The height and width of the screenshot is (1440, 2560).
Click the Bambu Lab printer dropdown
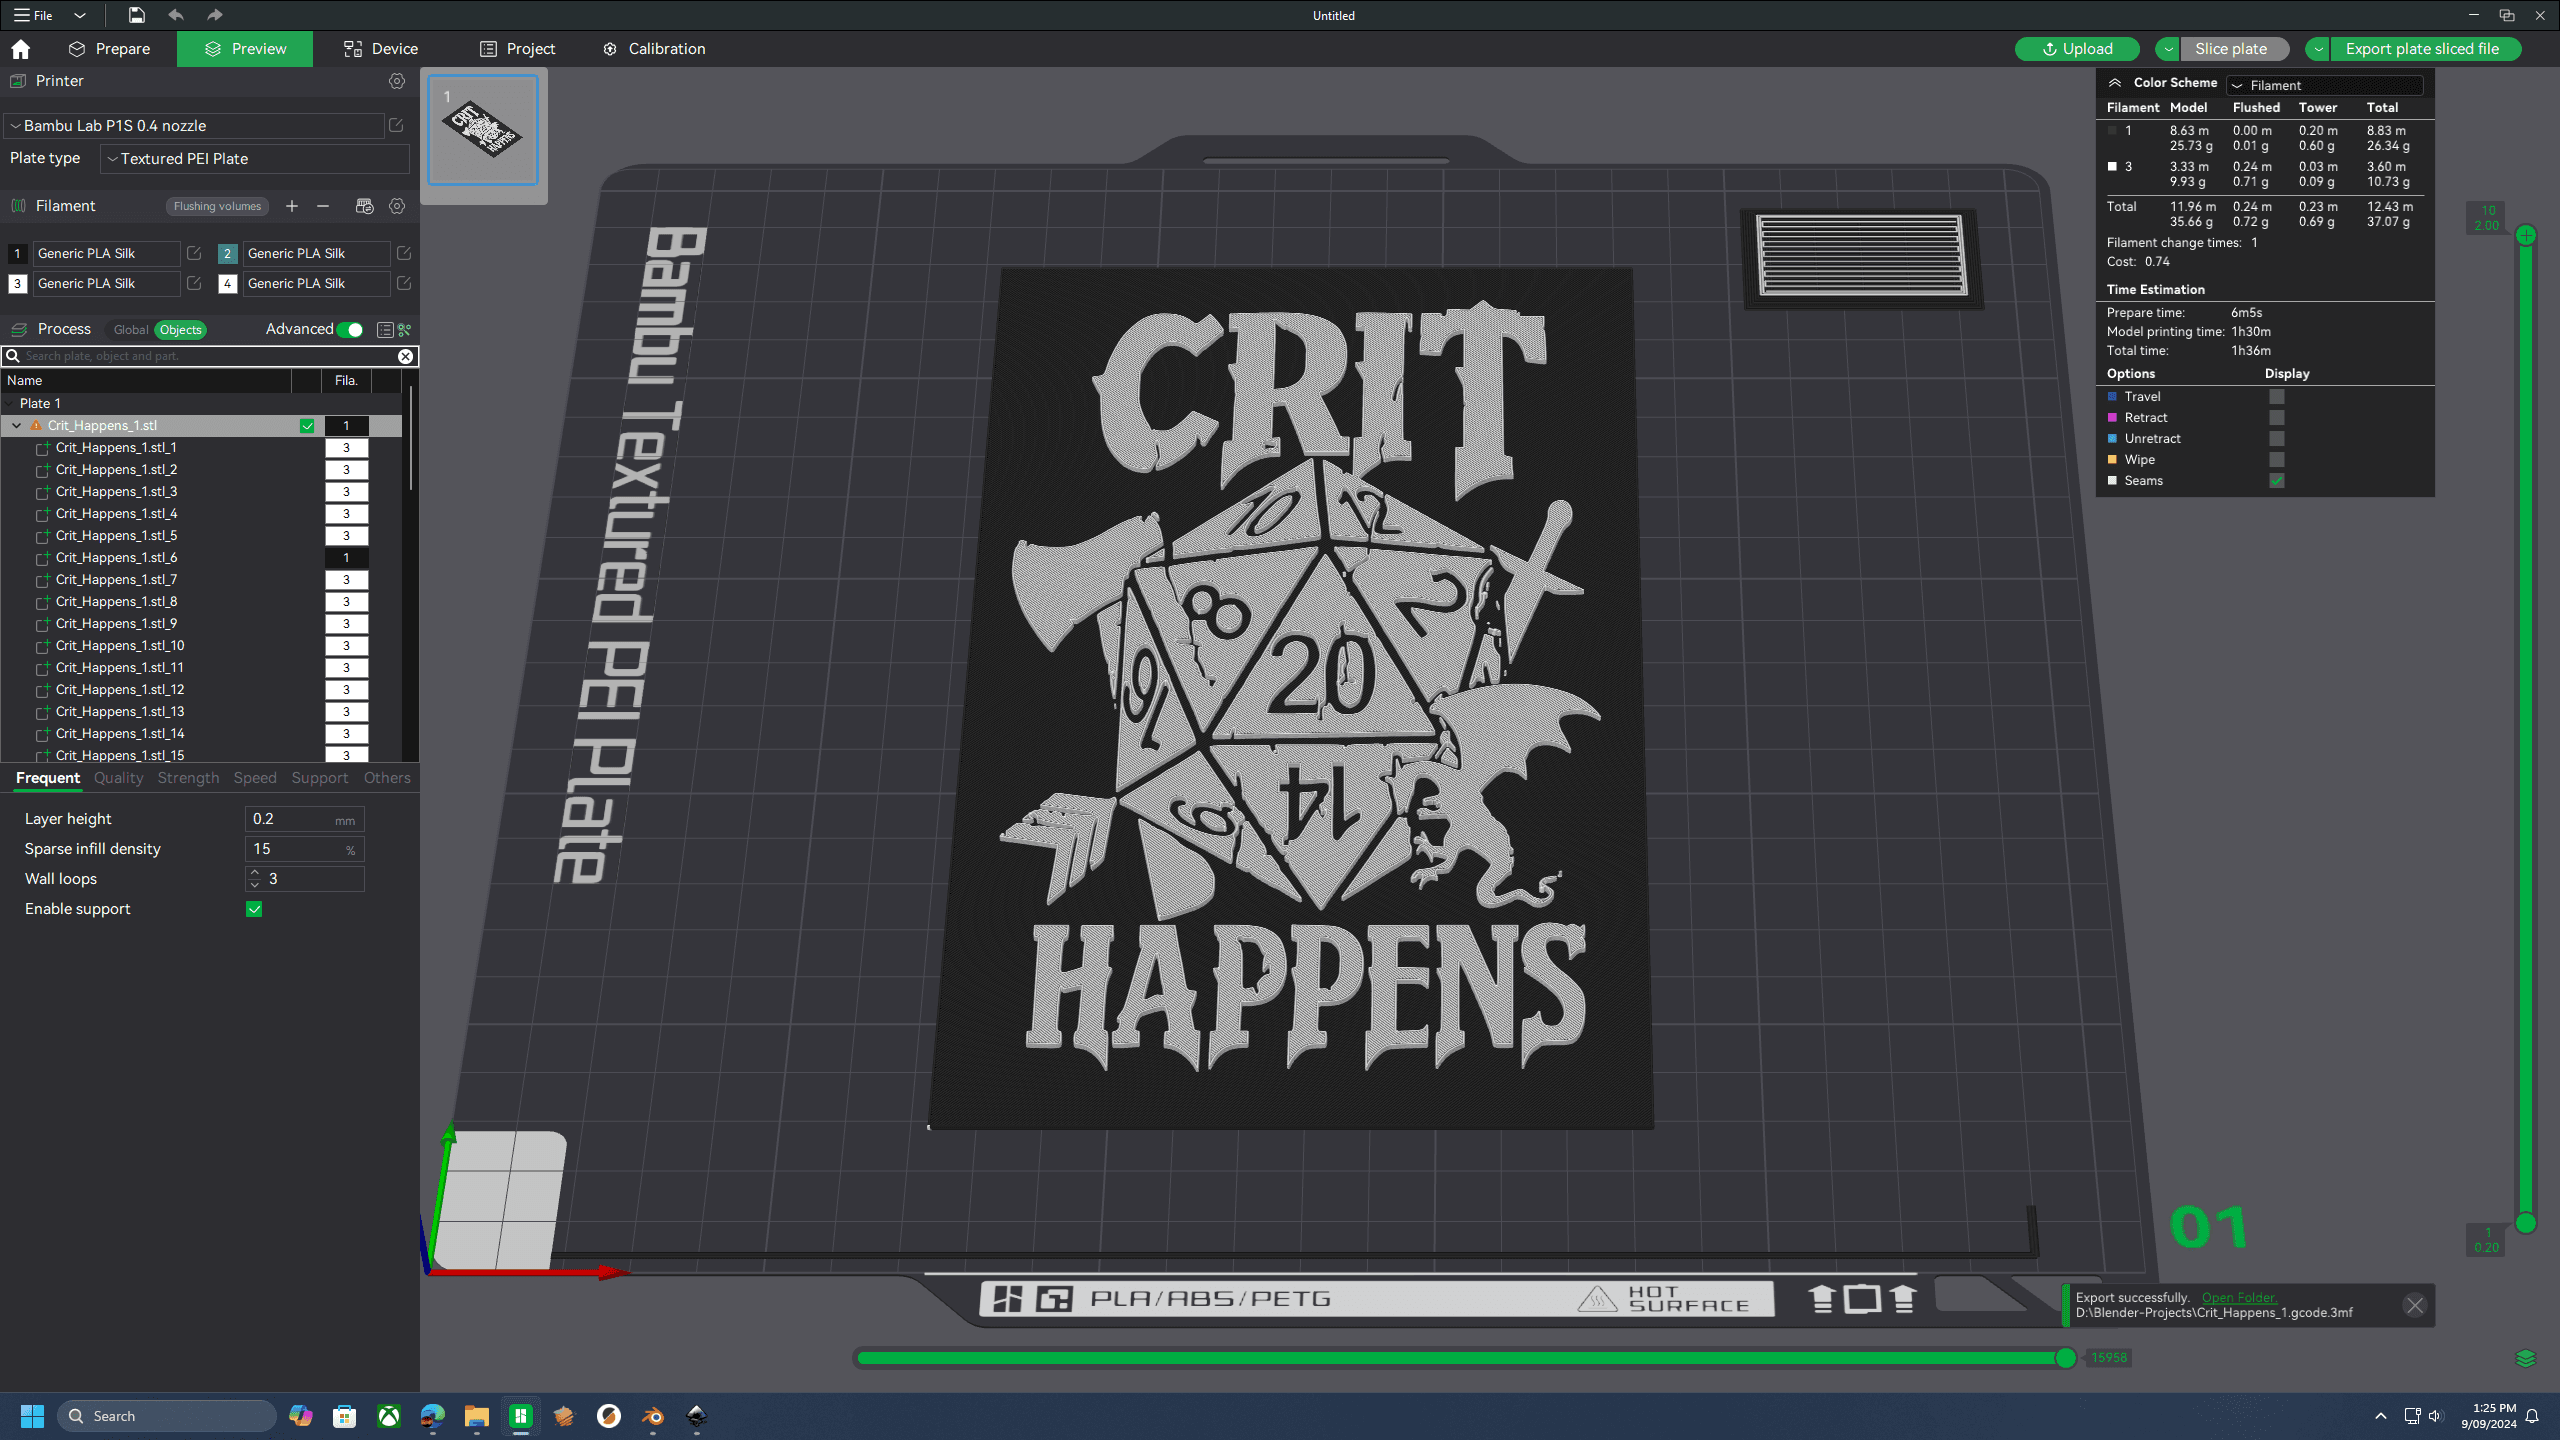click(193, 125)
